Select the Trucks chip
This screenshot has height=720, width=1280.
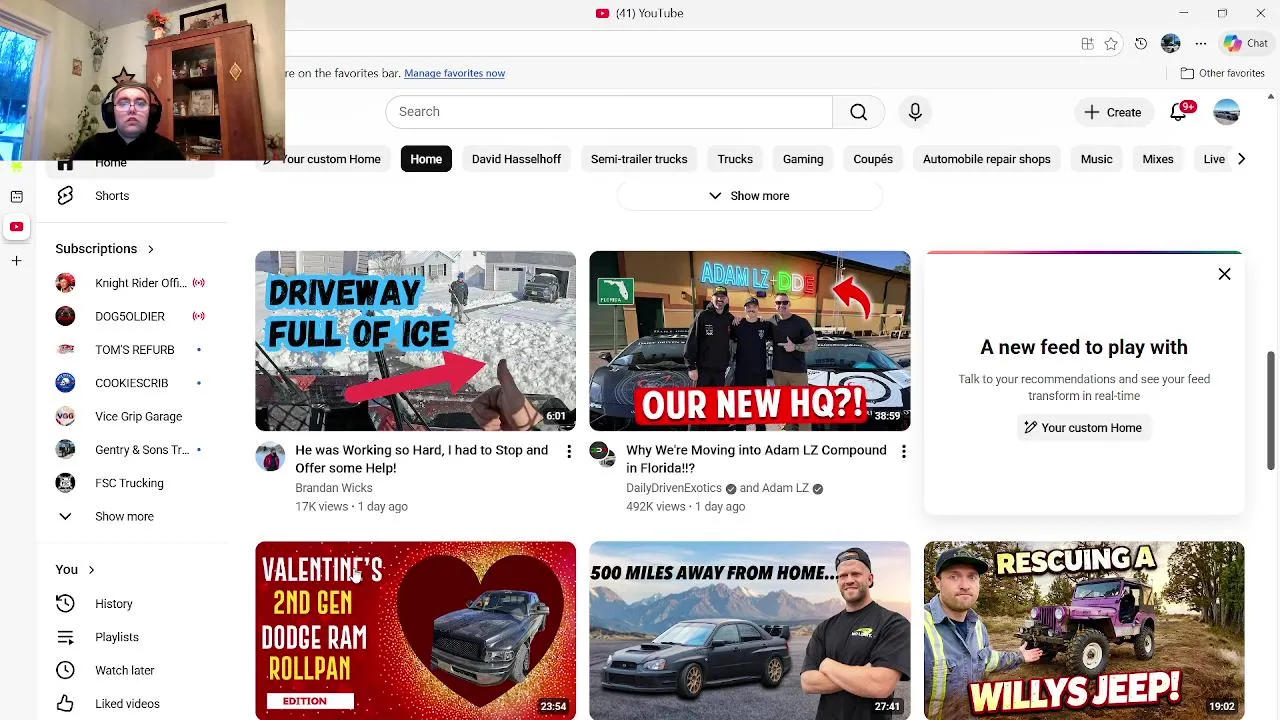pyautogui.click(x=735, y=159)
